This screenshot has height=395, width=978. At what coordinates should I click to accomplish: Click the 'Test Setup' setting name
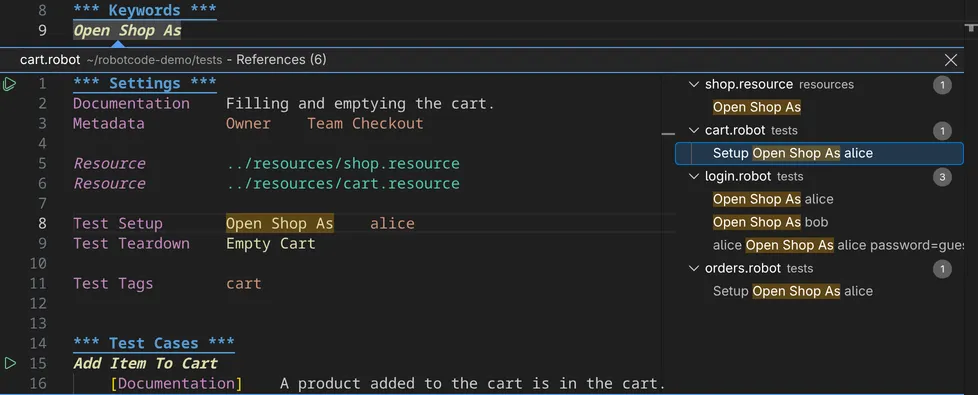point(118,223)
